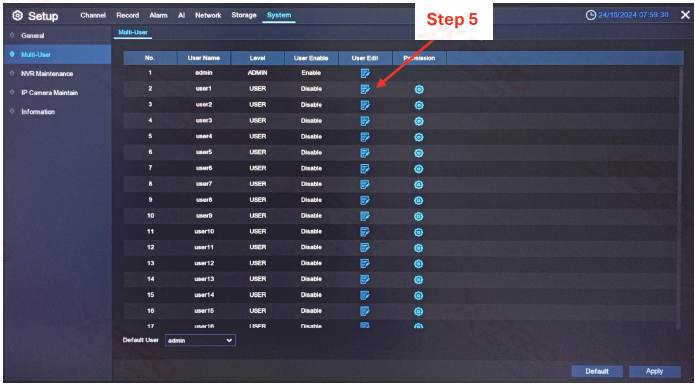The width and height of the screenshot is (695, 384).
Task: Click the edit icon for user1
Action: tap(365, 89)
